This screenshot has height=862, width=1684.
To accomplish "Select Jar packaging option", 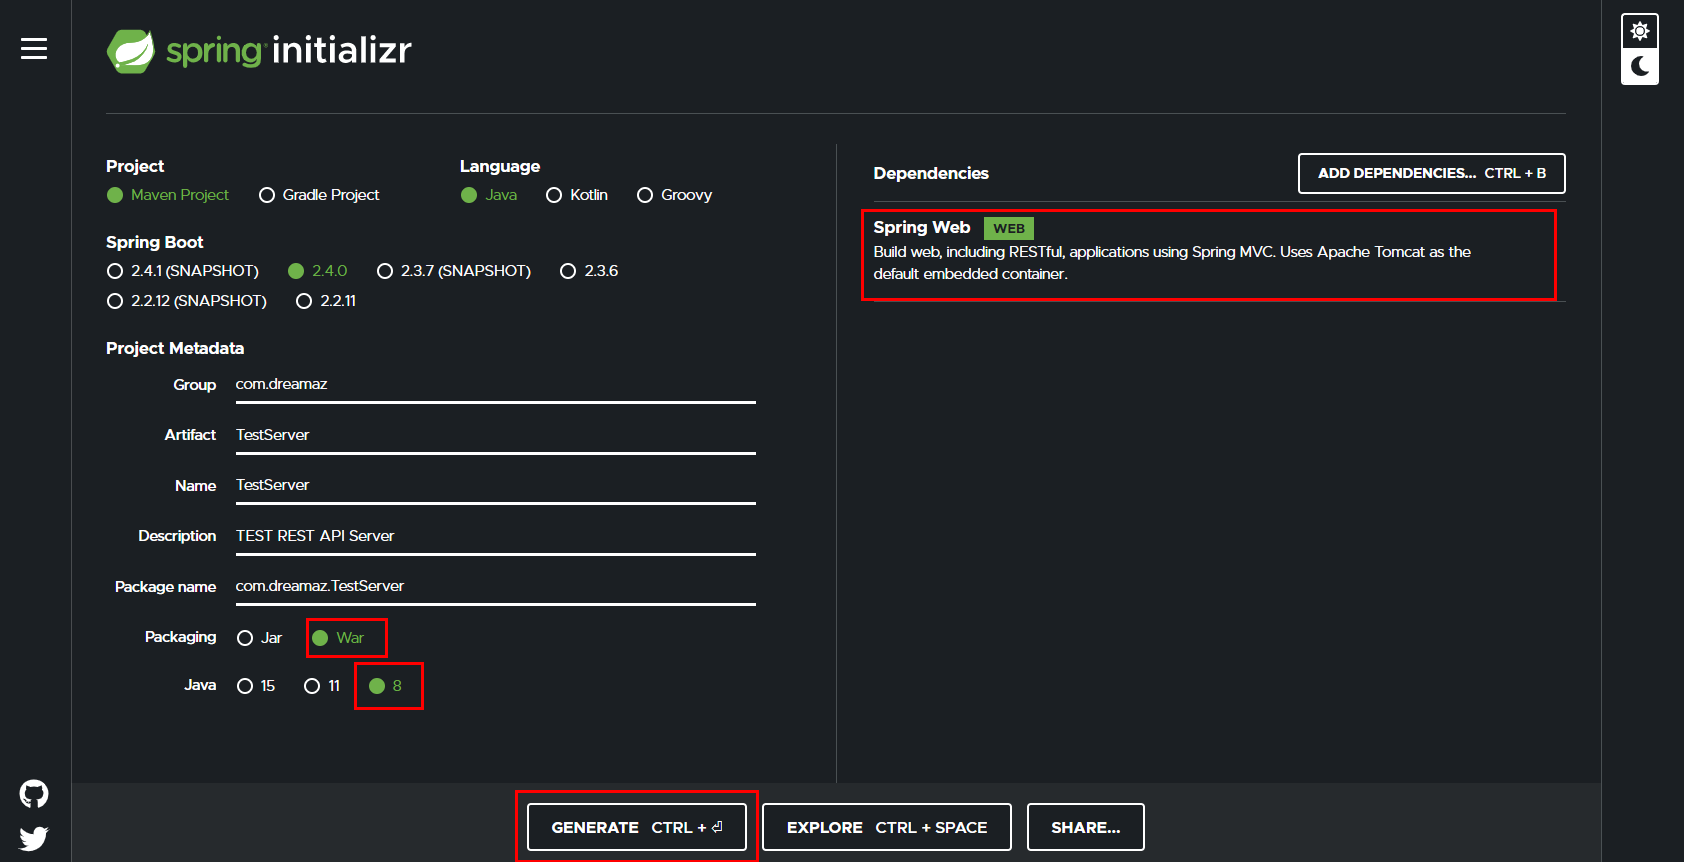I will (x=260, y=638).
